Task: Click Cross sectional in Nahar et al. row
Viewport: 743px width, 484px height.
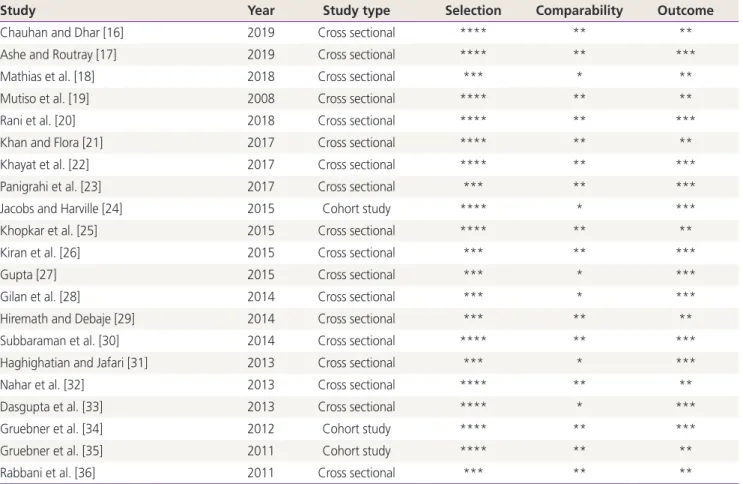Action: [356, 384]
